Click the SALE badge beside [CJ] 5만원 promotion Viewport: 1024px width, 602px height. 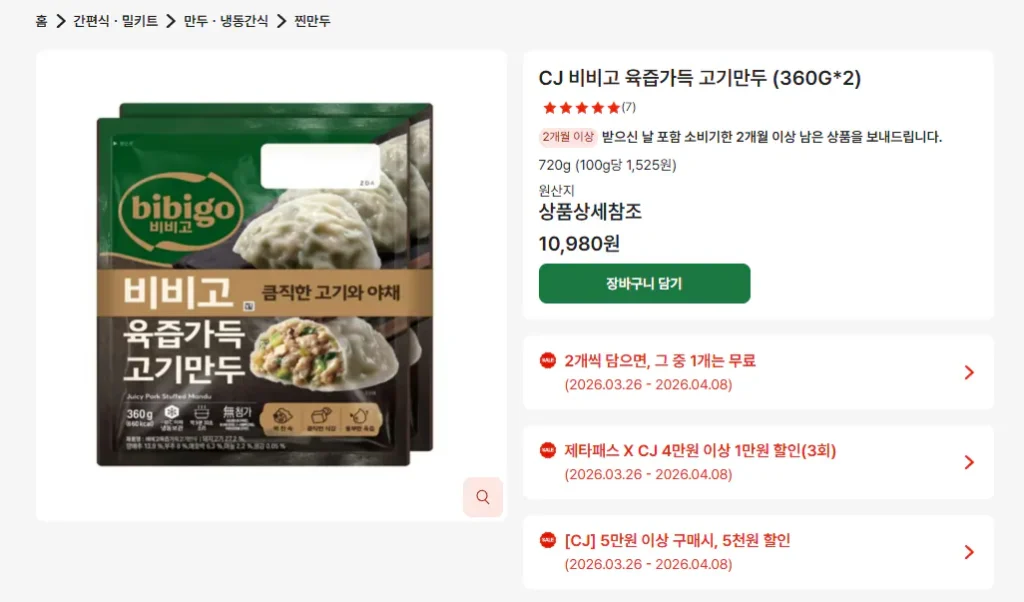[547, 540]
